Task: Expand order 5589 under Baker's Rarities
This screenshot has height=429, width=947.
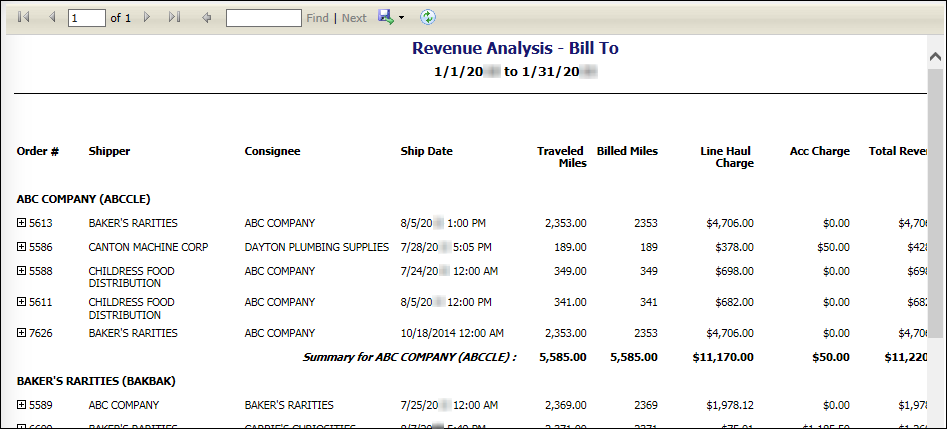Action: [x=22, y=405]
